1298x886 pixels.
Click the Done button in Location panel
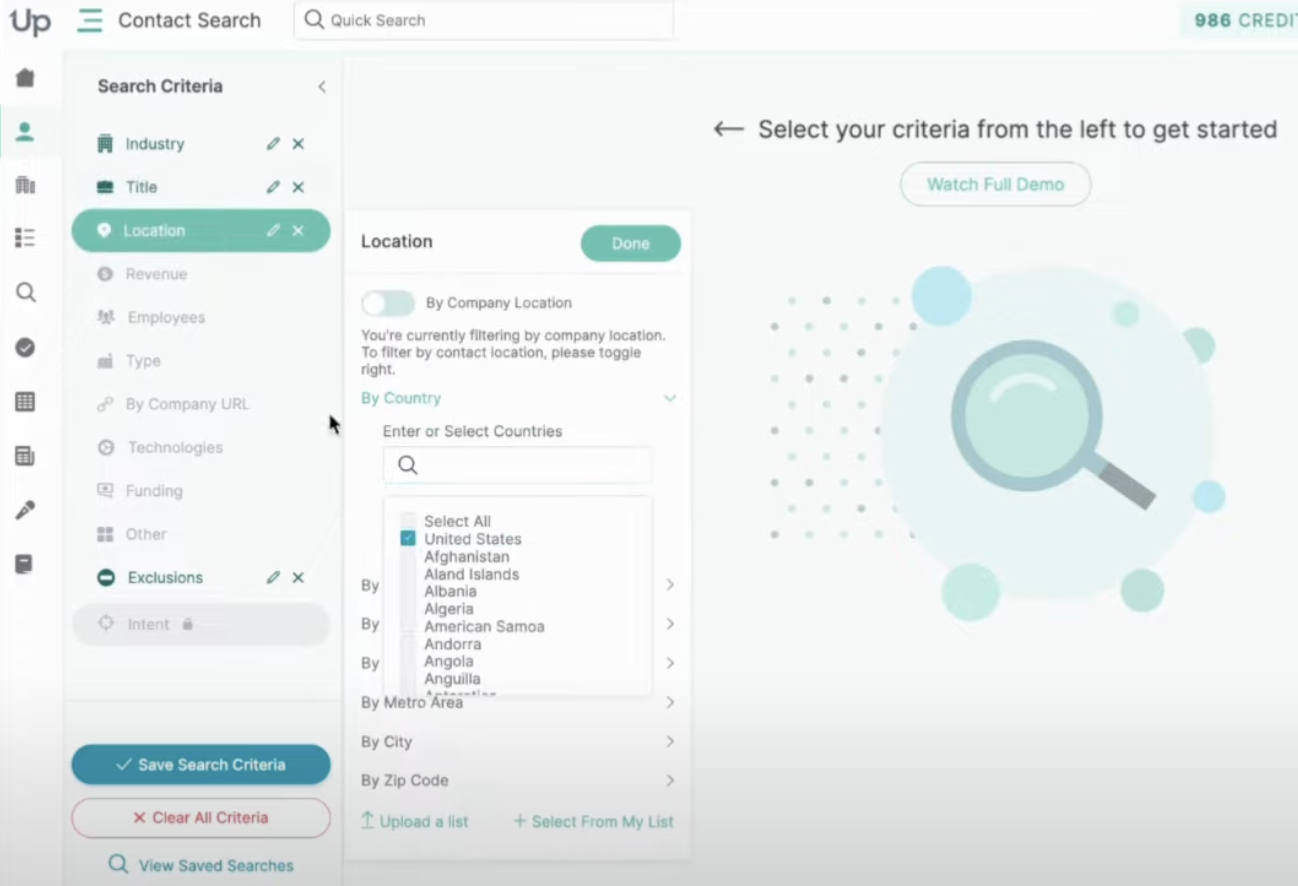[x=631, y=243]
